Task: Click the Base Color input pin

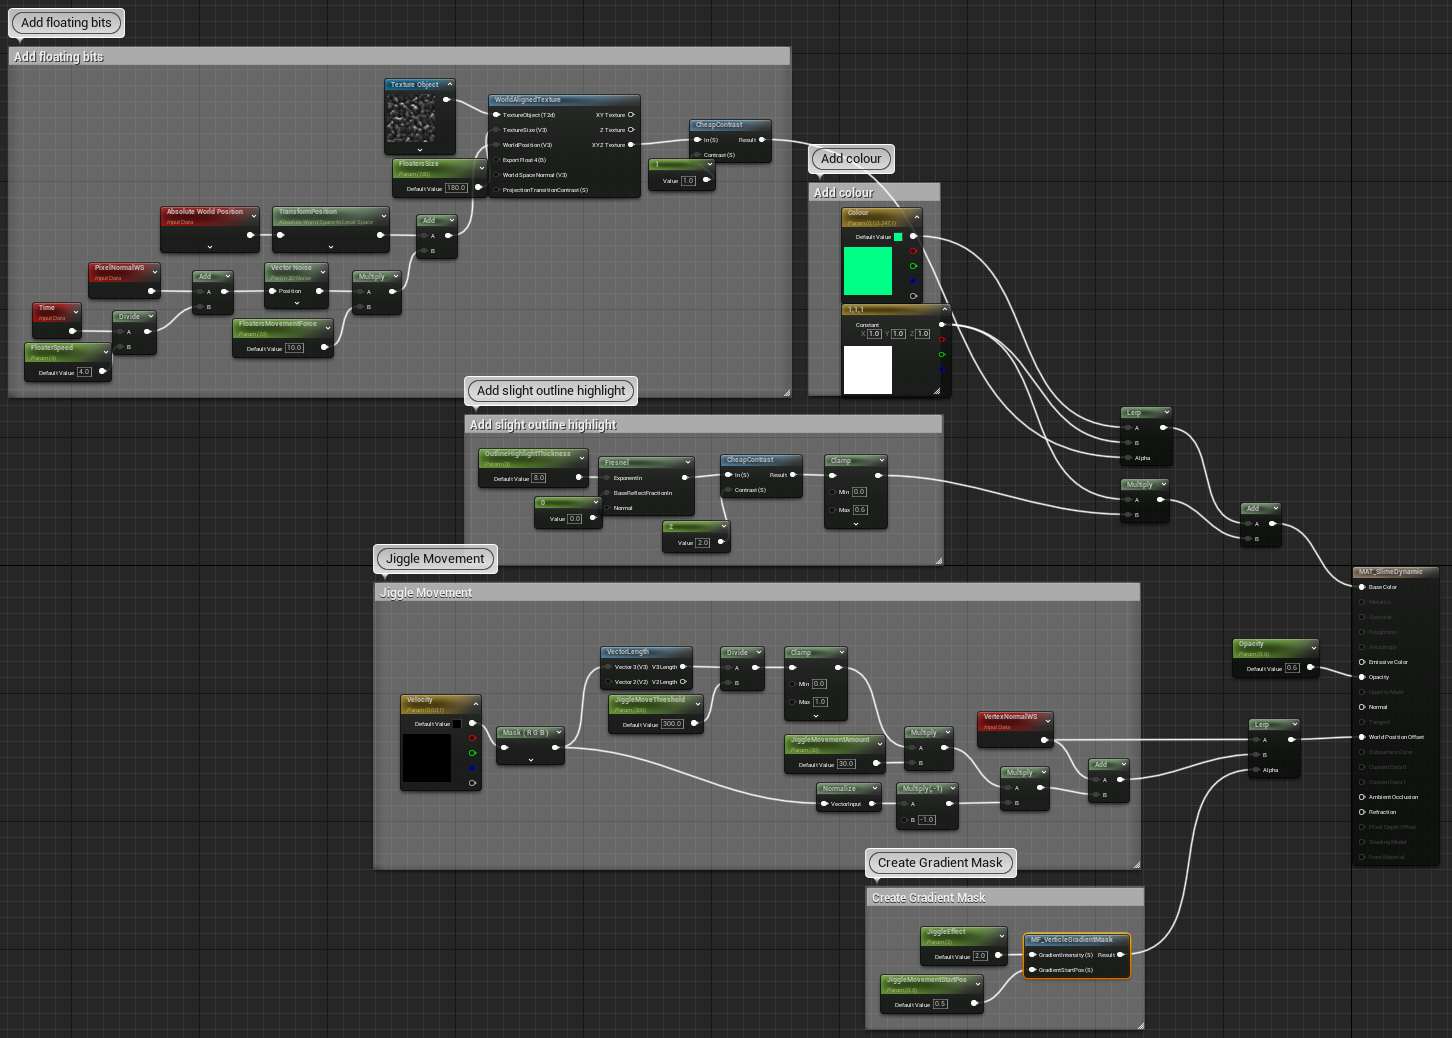Action: coord(1362,587)
